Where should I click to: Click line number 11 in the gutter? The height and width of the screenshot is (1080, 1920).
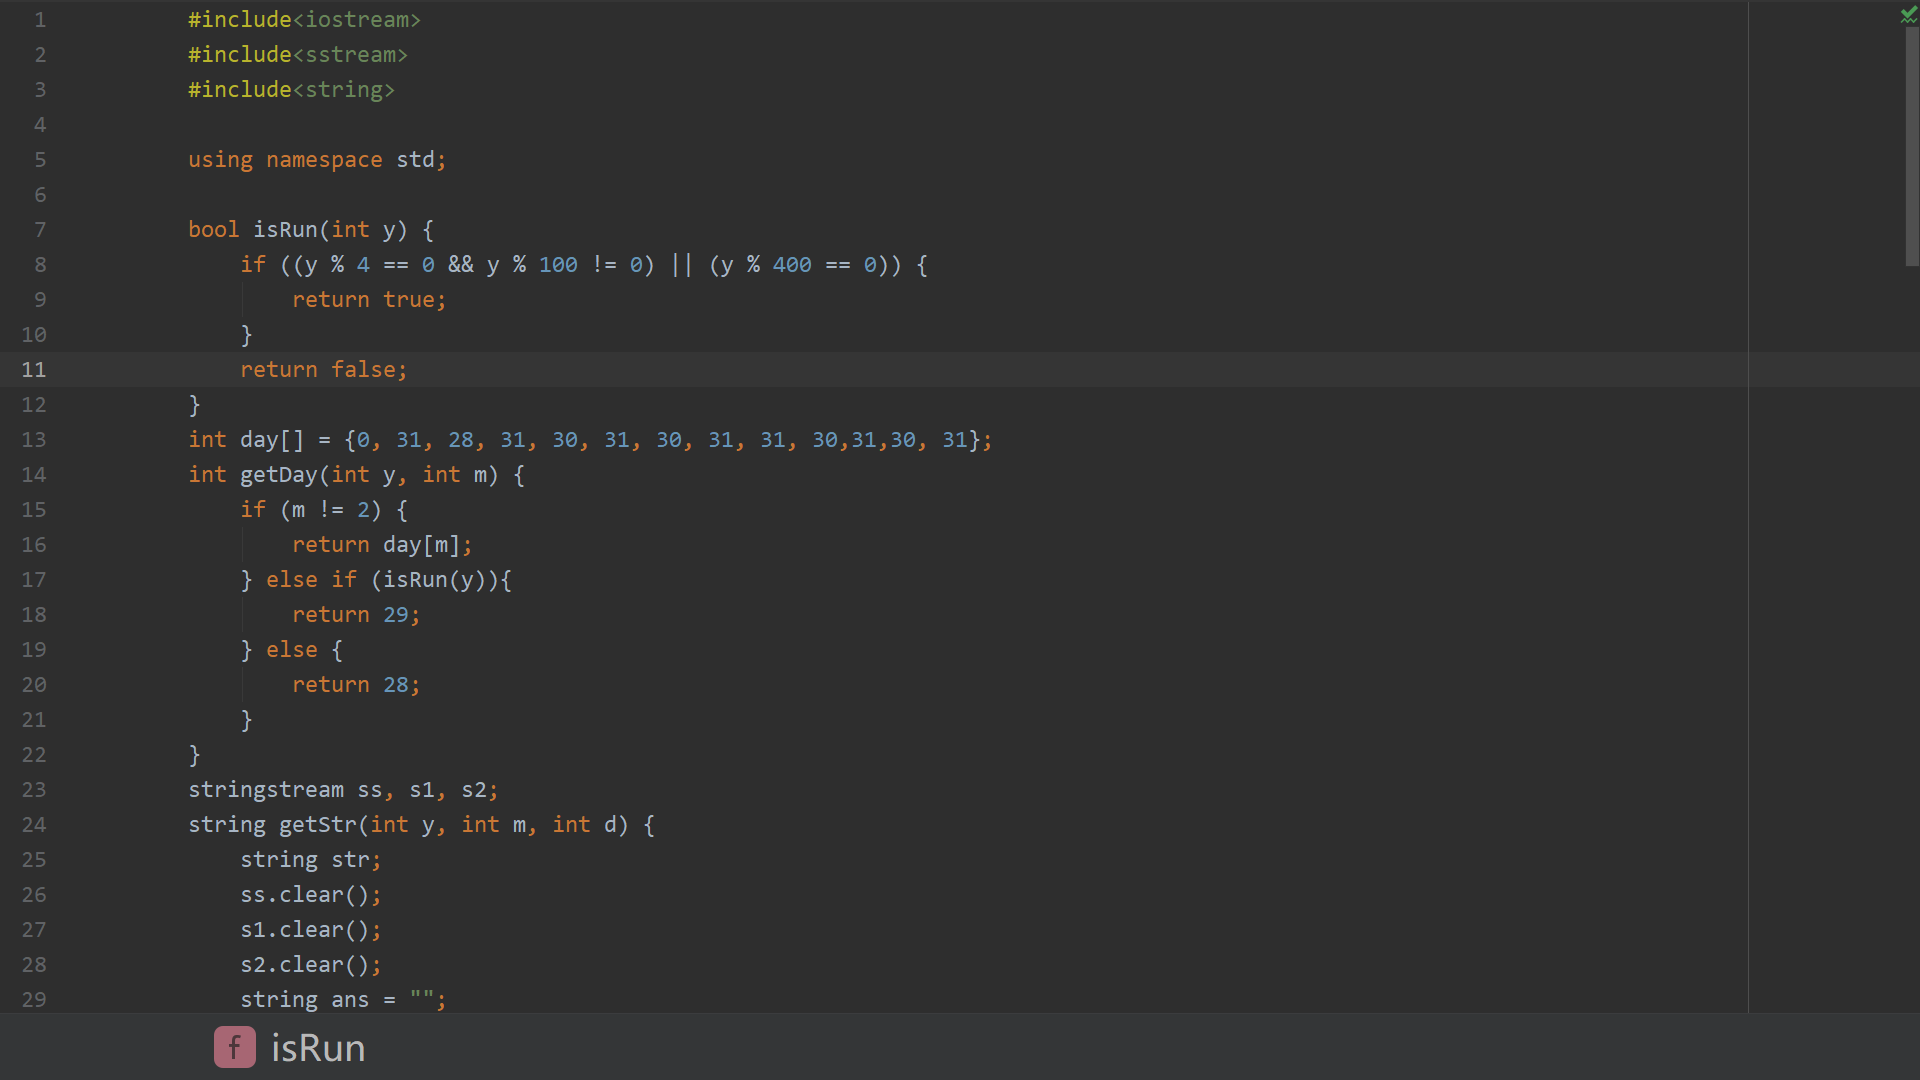[x=34, y=370]
